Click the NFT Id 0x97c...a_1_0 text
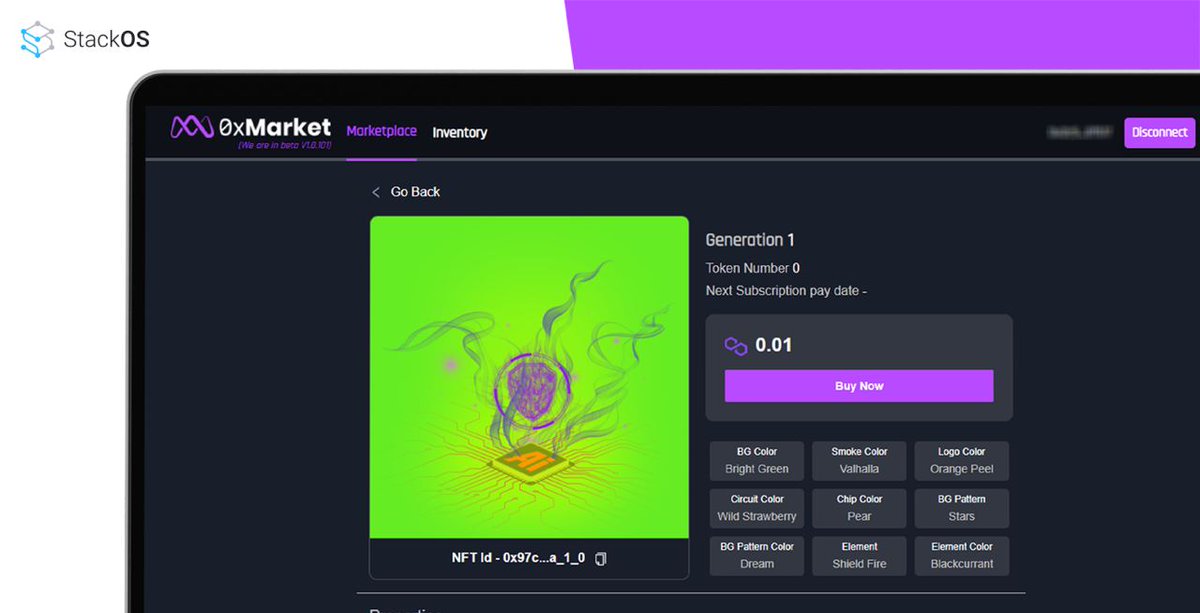Image resolution: width=1200 pixels, height=613 pixels. click(x=518, y=558)
